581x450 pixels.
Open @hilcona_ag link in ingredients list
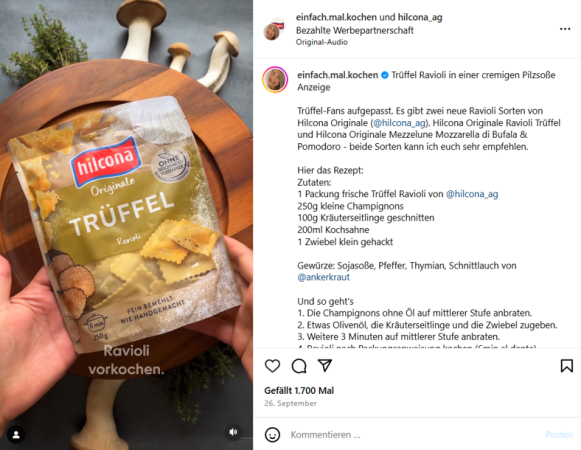coord(472,194)
